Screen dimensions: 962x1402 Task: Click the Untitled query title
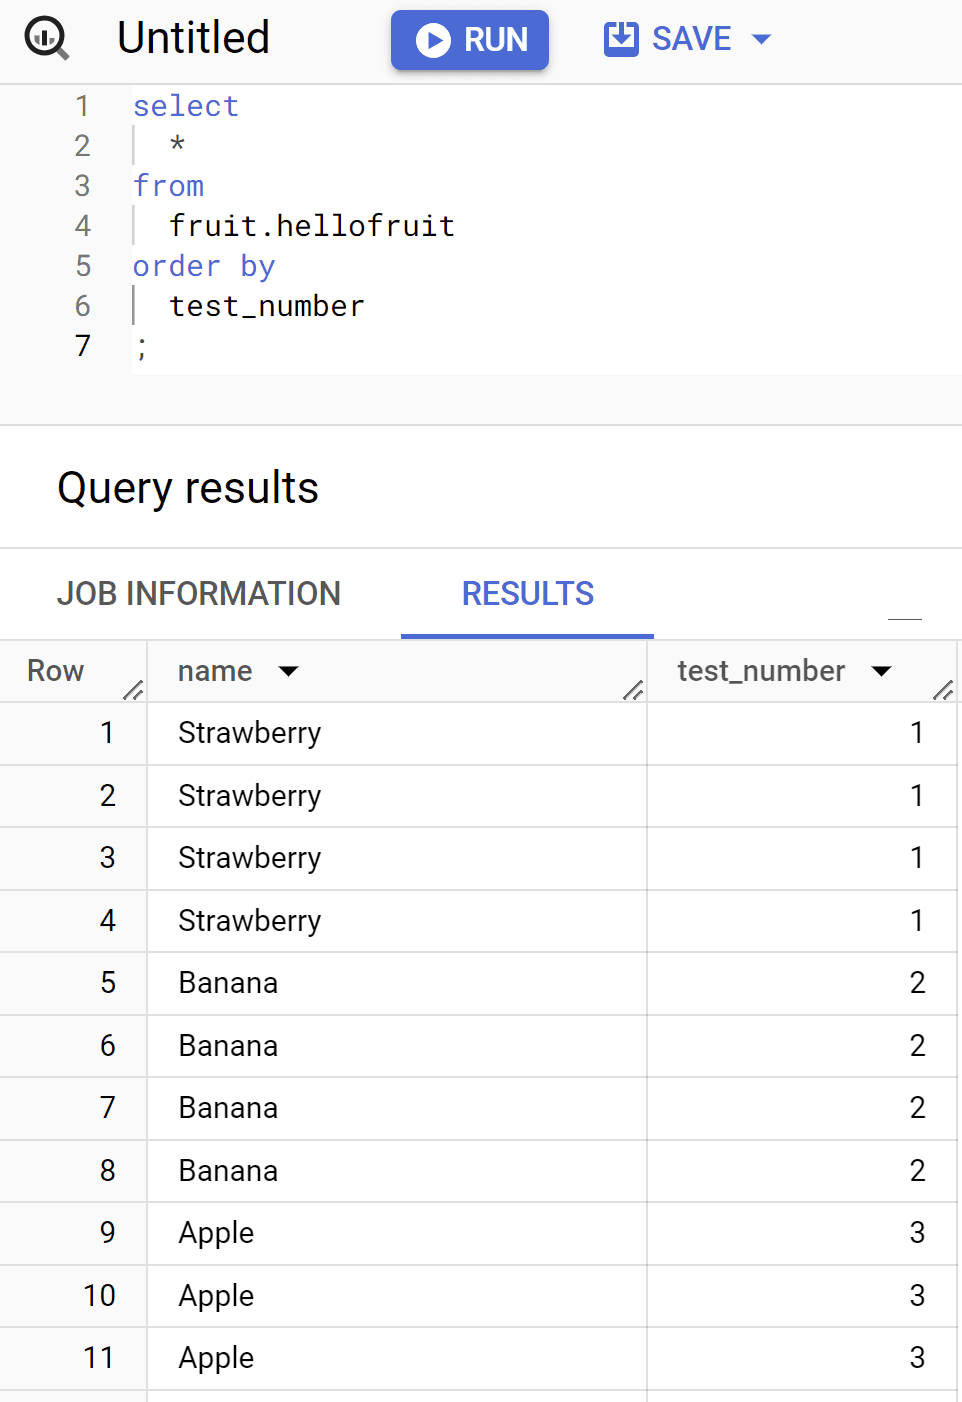pos(194,38)
